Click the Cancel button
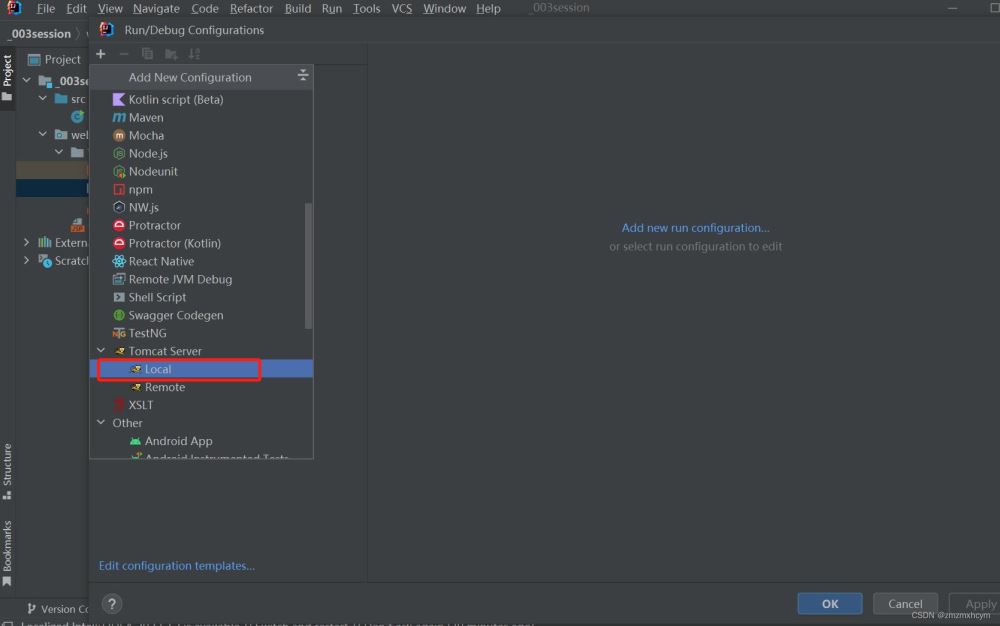 [x=905, y=604]
